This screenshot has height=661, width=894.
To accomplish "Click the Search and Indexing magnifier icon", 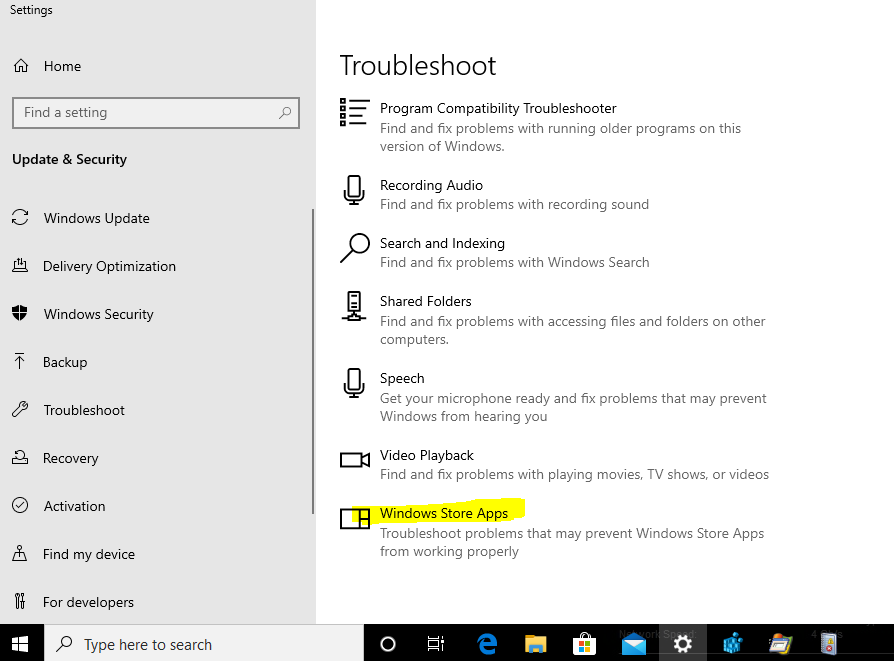I will (355, 248).
